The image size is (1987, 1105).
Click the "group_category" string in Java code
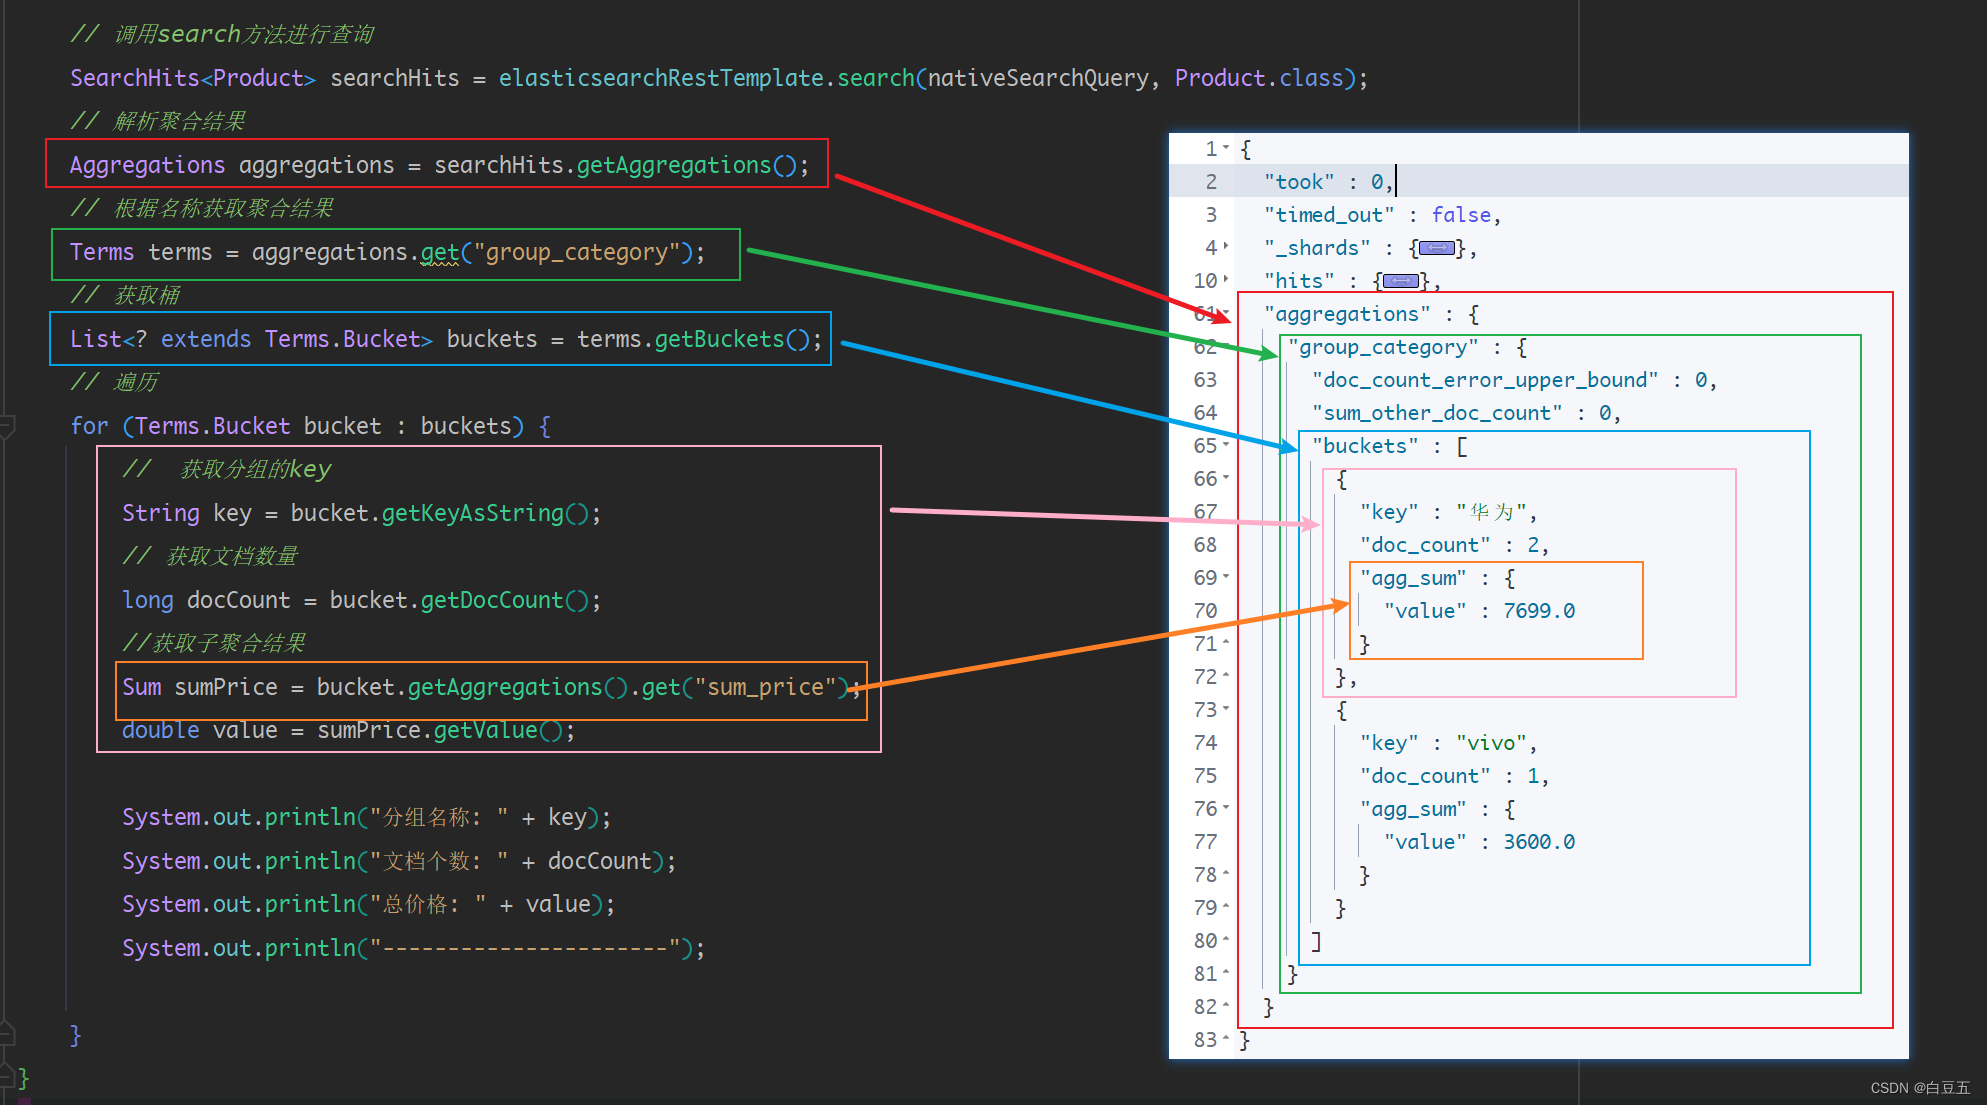click(x=576, y=252)
